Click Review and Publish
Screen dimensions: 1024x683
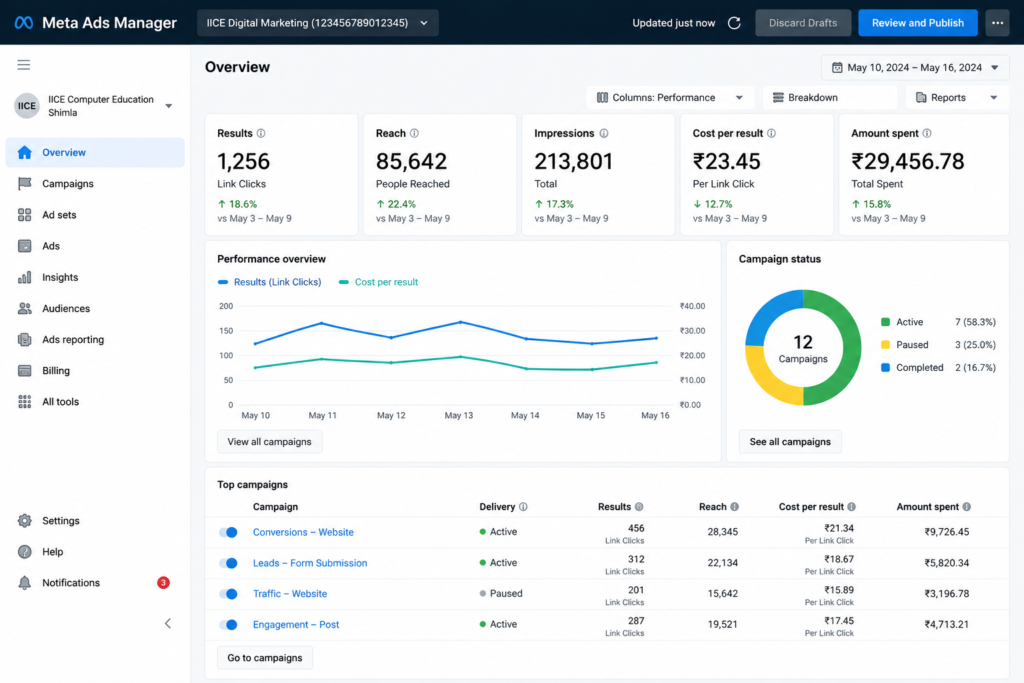click(918, 23)
